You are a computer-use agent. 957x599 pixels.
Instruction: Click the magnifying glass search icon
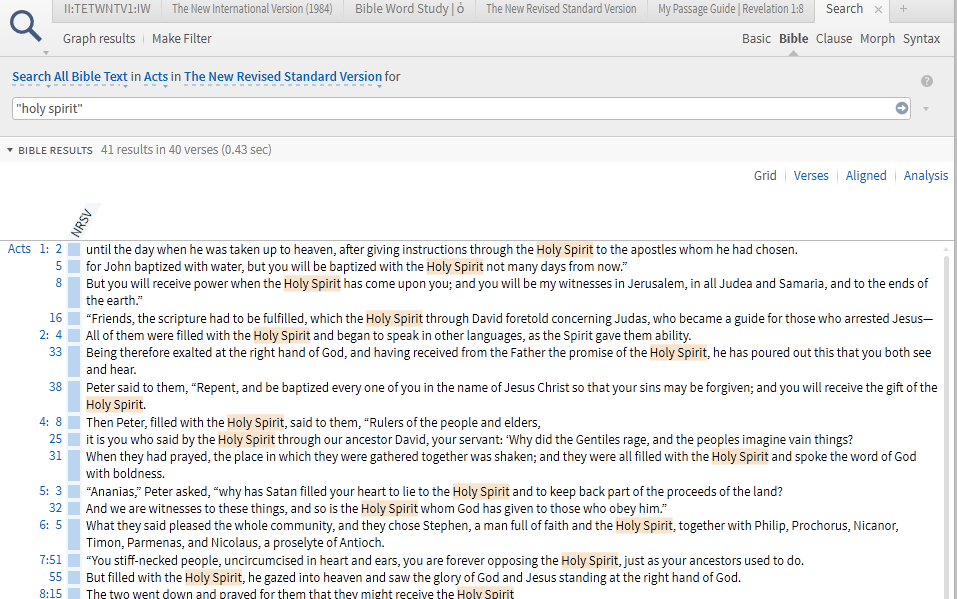pyautogui.click(x=26, y=26)
